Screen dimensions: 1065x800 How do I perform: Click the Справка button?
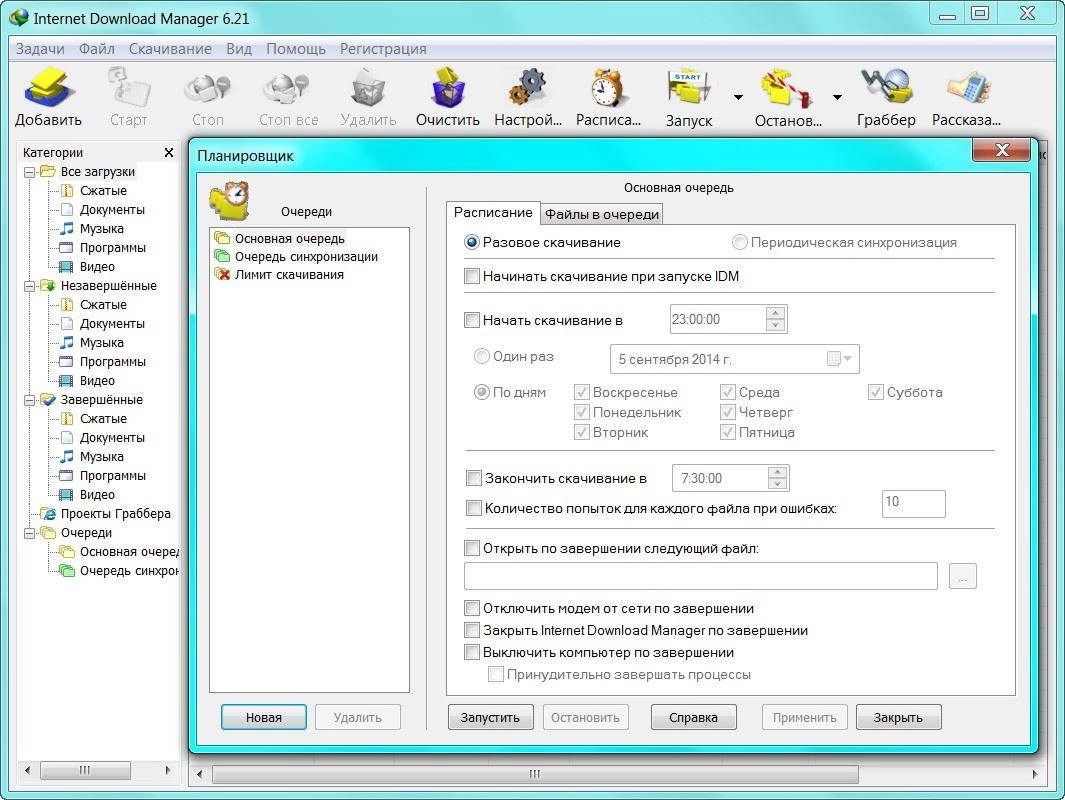(x=693, y=717)
